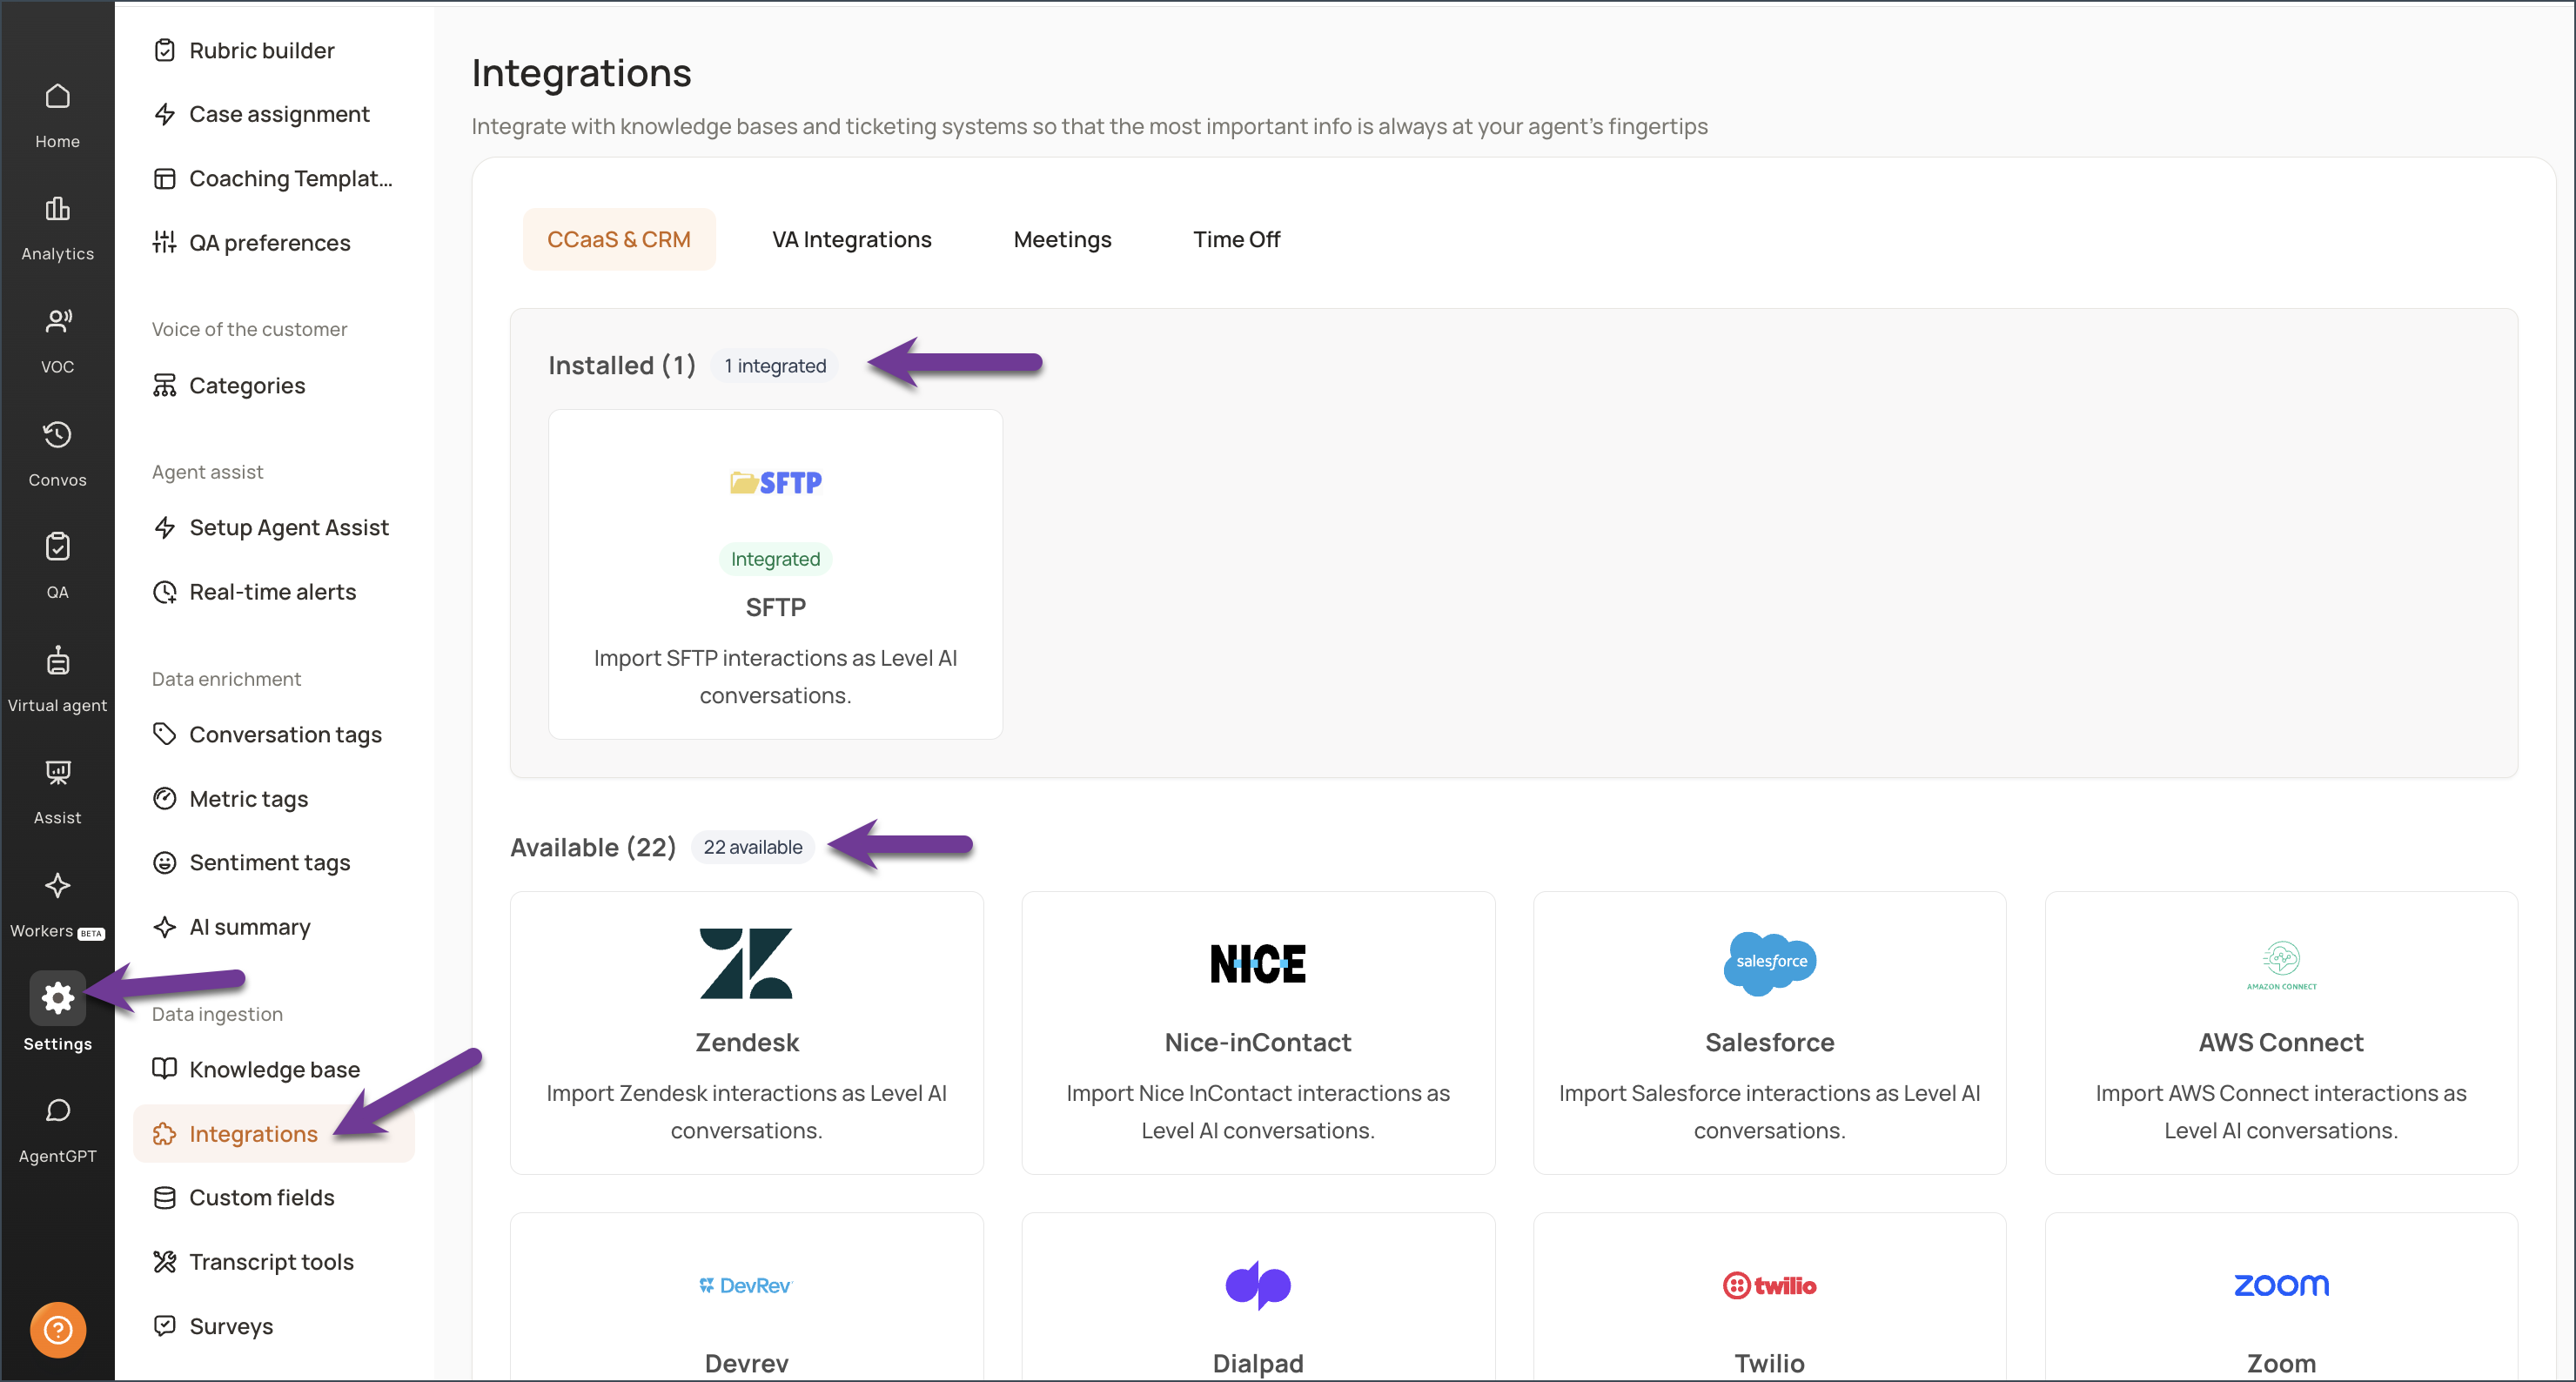Open the Zoom integration card title
Viewport: 2576px width, 1382px height.
pyautogui.click(x=2281, y=1364)
